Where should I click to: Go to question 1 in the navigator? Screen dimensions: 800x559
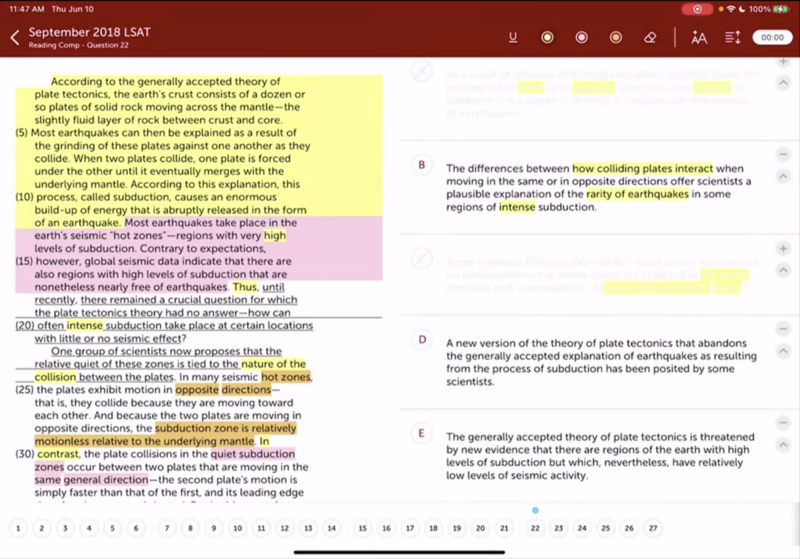point(17,528)
